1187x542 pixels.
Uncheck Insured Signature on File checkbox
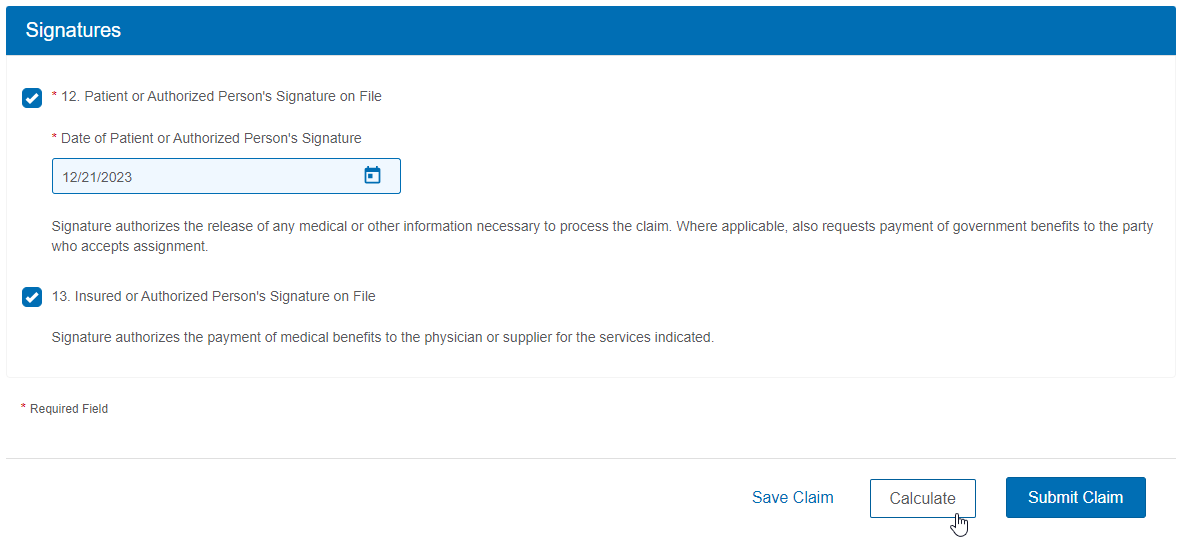32,297
